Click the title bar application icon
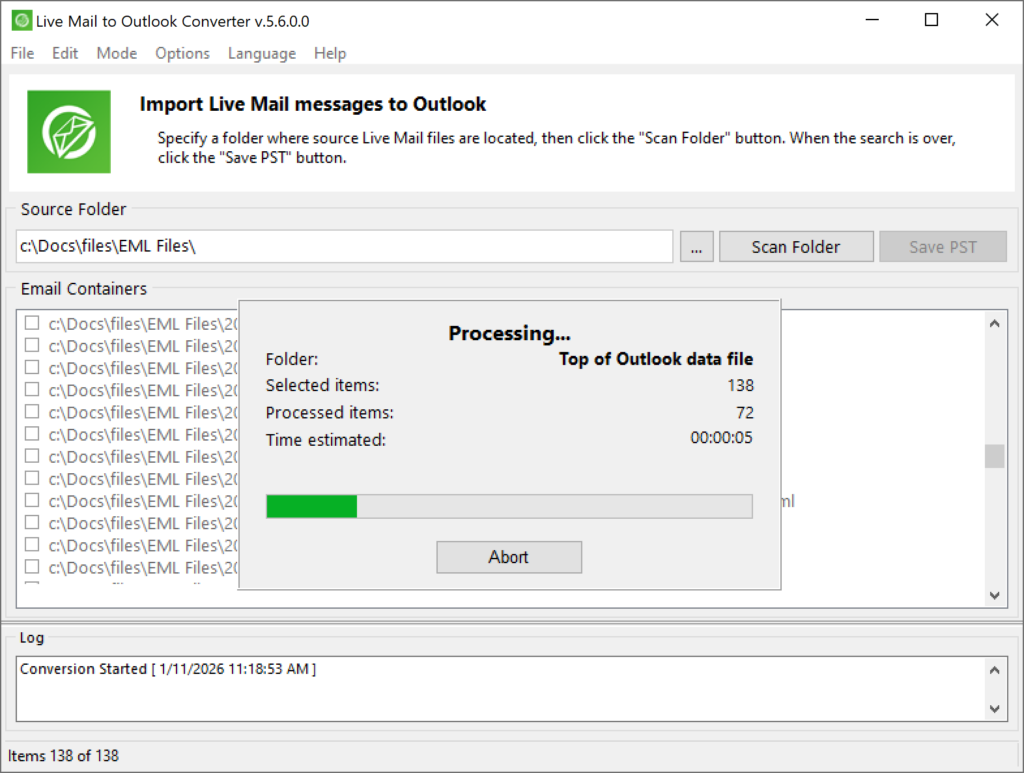Image resolution: width=1024 pixels, height=773 pixels. point(22,19)
